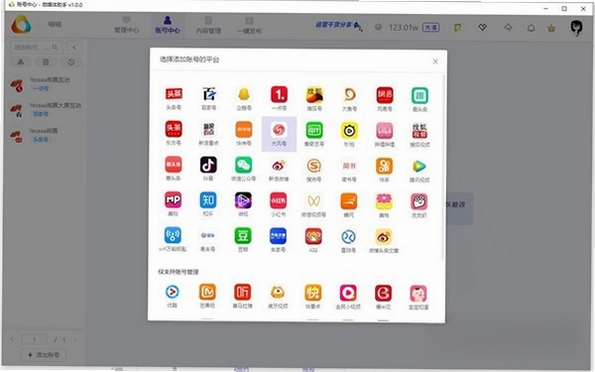Pick the 皮皮虾 pink icon
Image resolution: width=595 pixels, height=372 pixels.
419,202
